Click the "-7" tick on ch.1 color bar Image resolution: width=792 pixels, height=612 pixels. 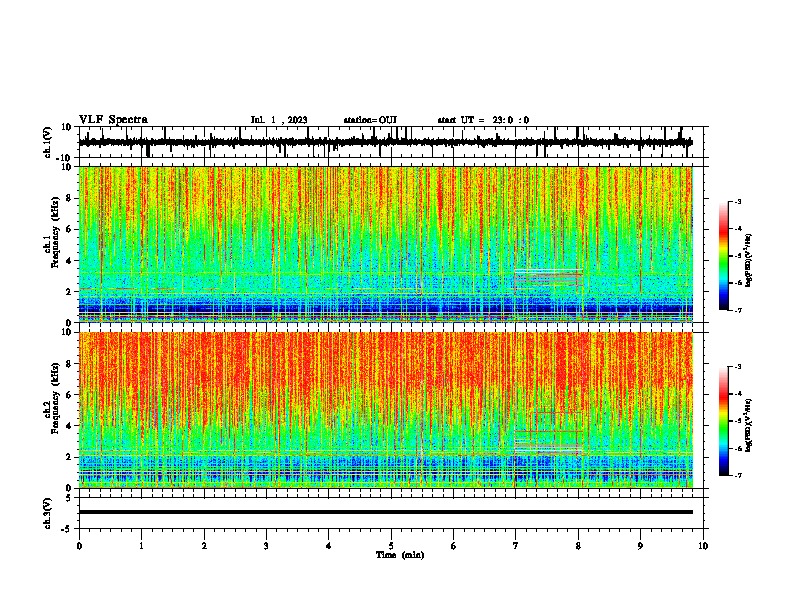(x=738, y=310)
